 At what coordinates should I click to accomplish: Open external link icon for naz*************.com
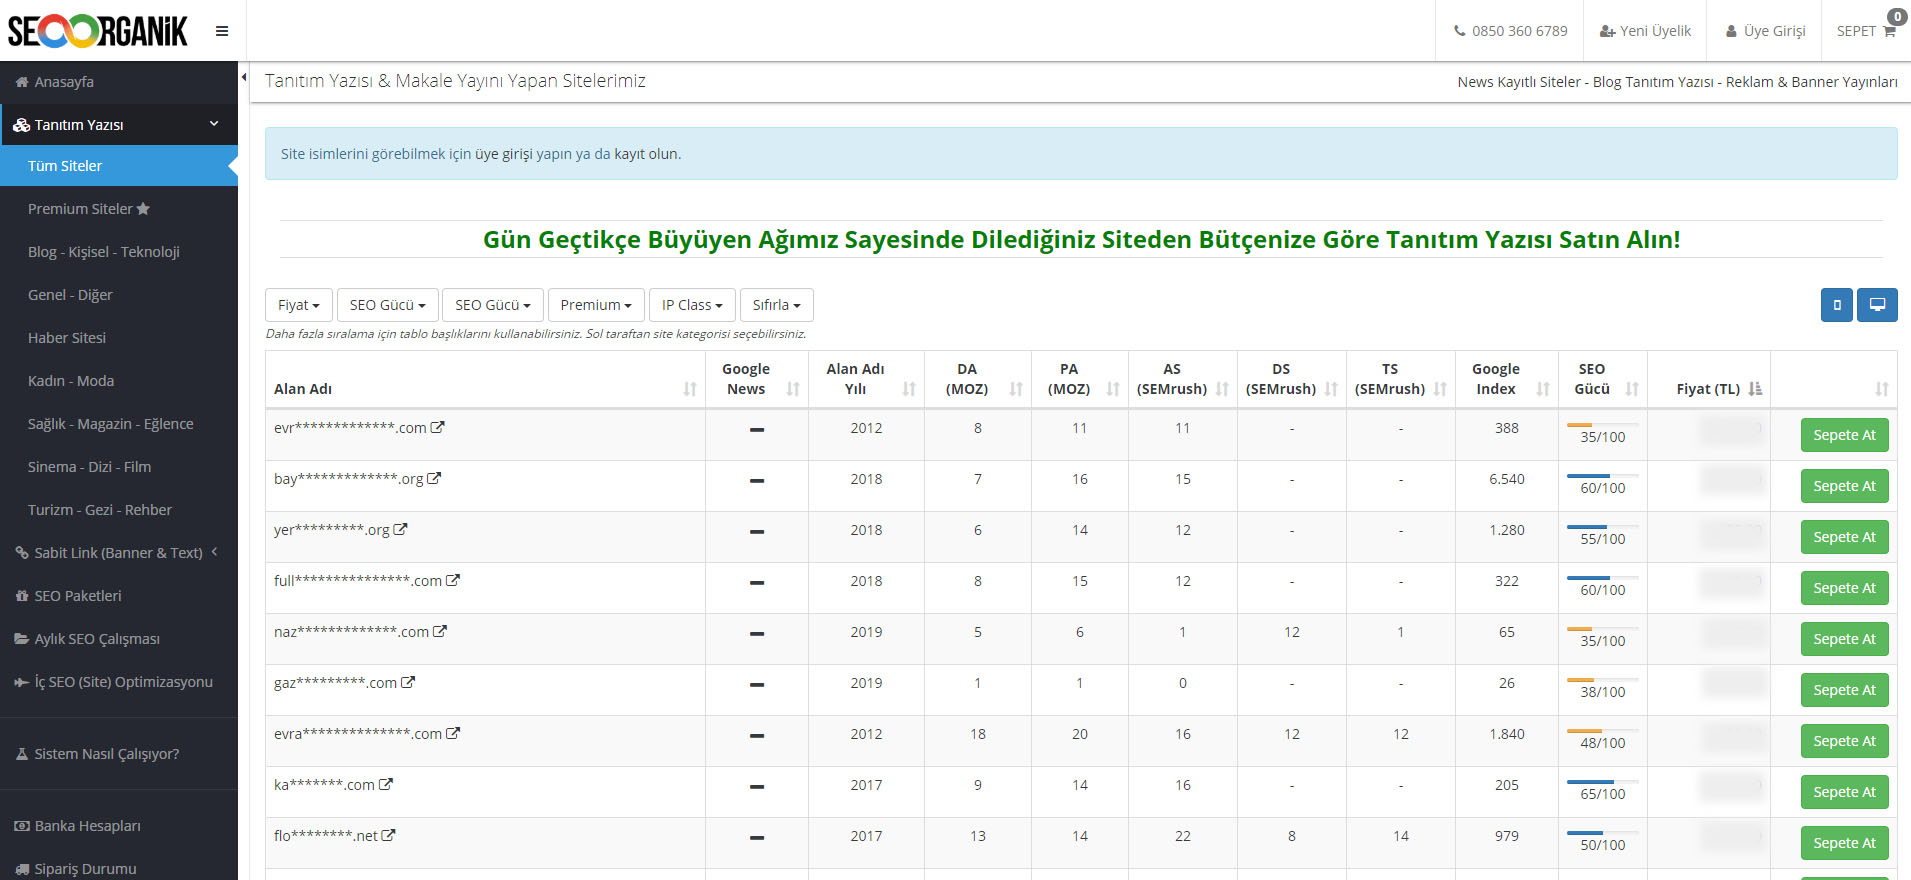(x=440, y=631)
